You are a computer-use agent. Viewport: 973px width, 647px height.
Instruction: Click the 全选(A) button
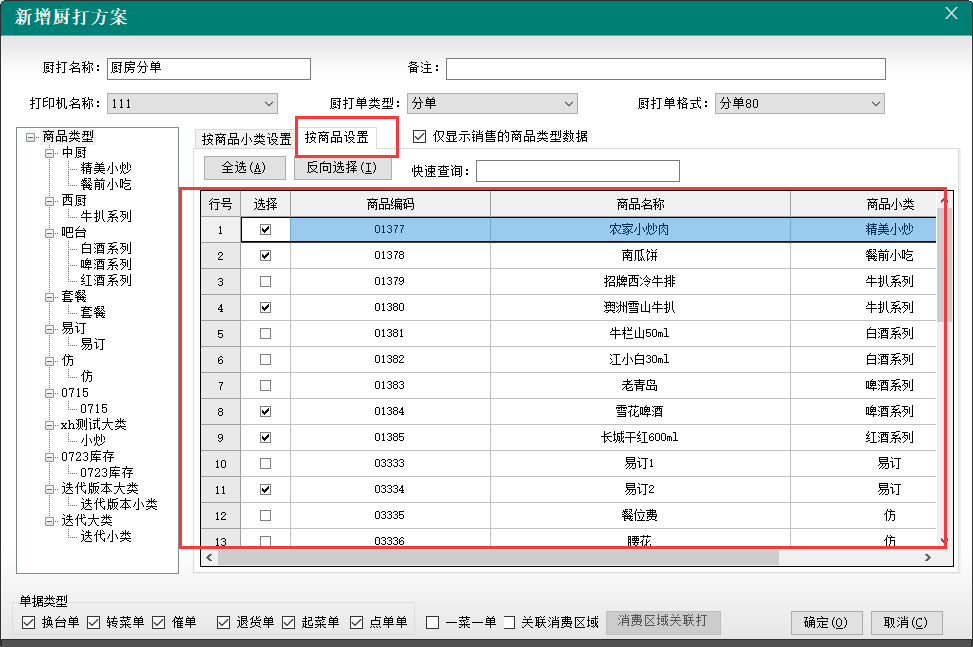pyautogui.click(x=244, y=167)
